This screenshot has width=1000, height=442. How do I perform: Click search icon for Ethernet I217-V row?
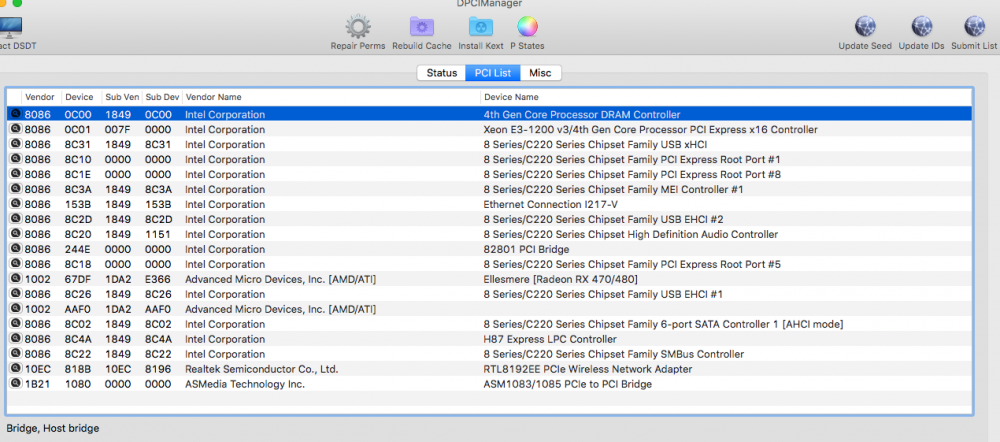15,204
